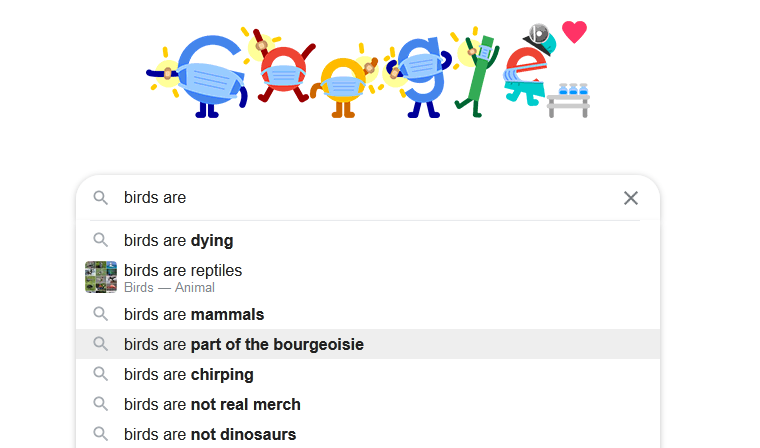Open the Birds animal thumbnail image

coord(101,277)
